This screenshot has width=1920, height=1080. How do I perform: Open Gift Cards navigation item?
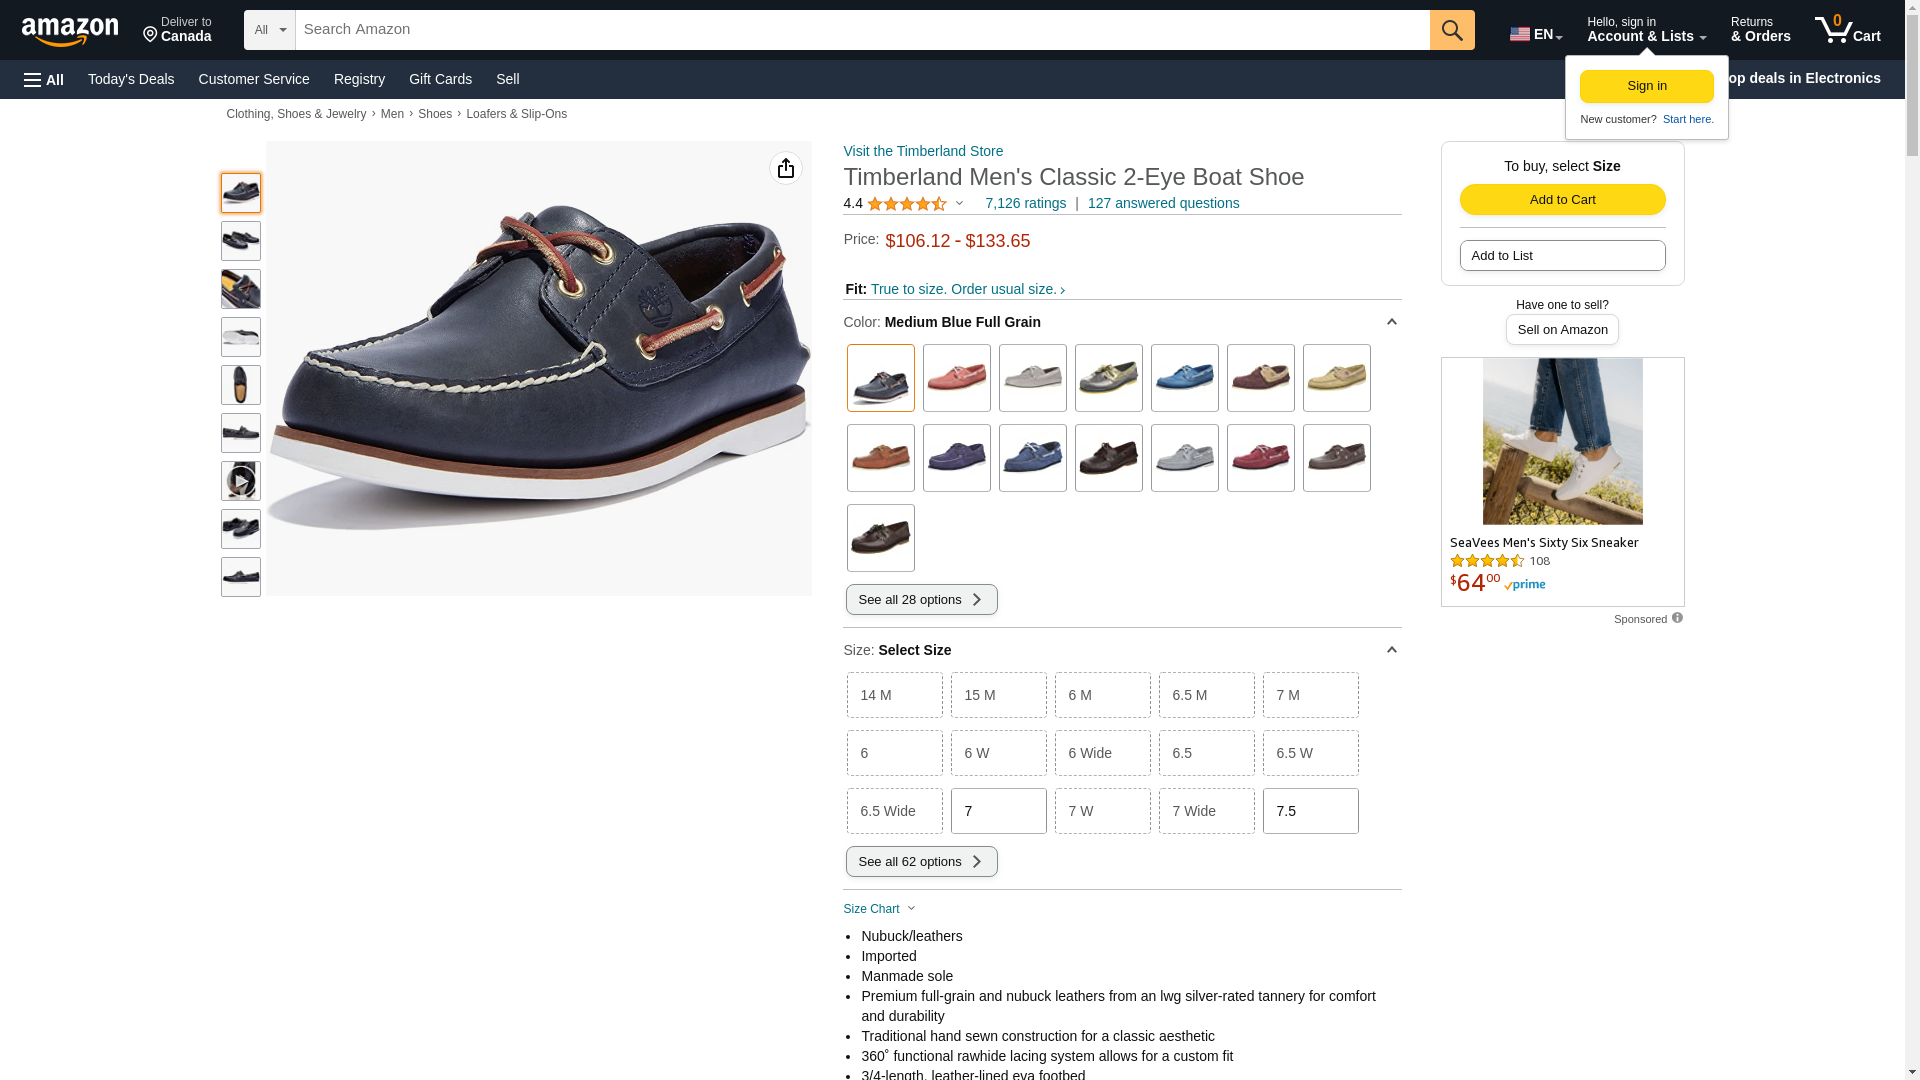pyautogui.click(x=440, y=79)
